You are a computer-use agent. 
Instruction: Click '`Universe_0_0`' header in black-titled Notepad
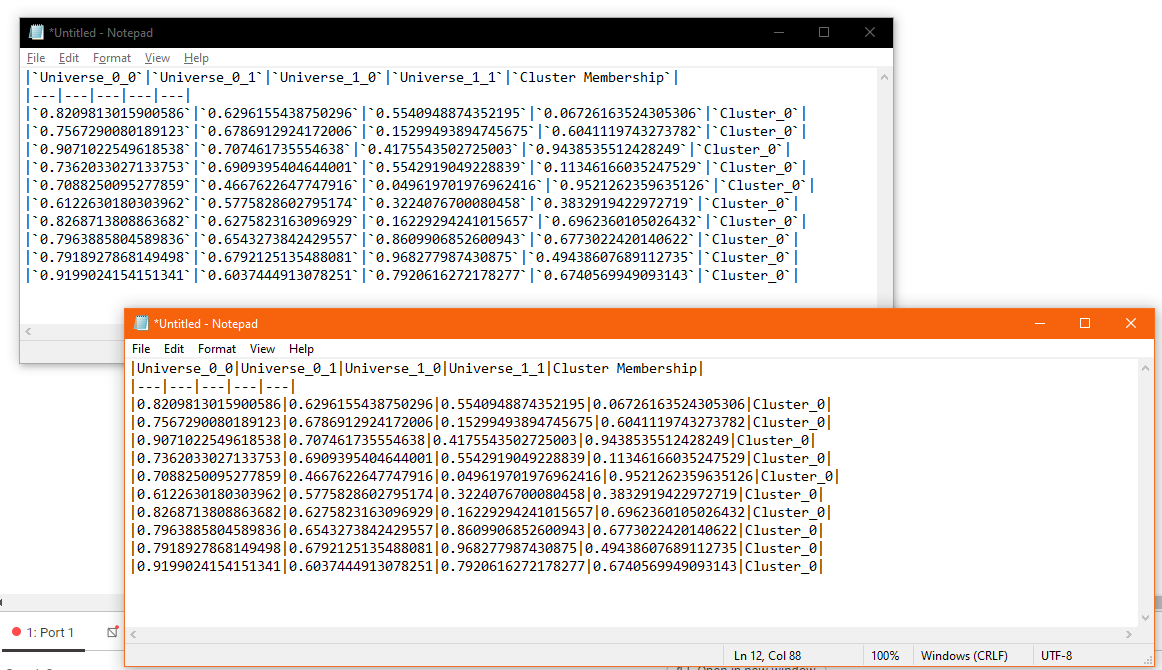(87, 78)
